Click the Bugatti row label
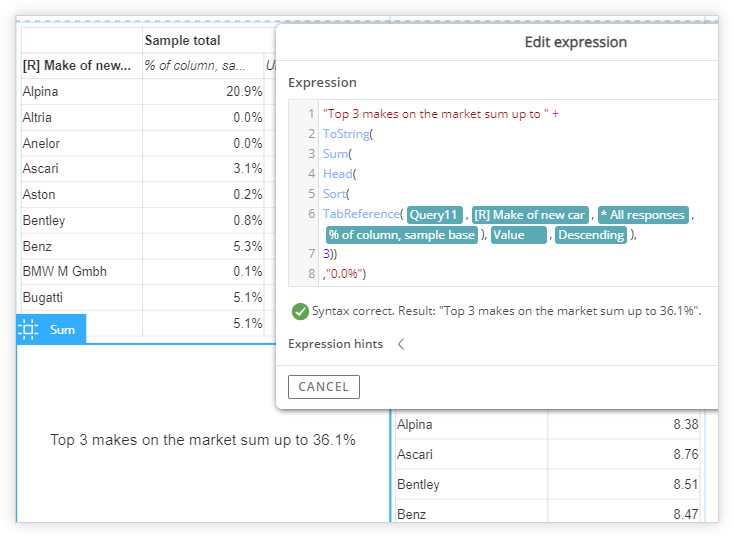The height and width of the screenshot is (538, 734). 43,297
